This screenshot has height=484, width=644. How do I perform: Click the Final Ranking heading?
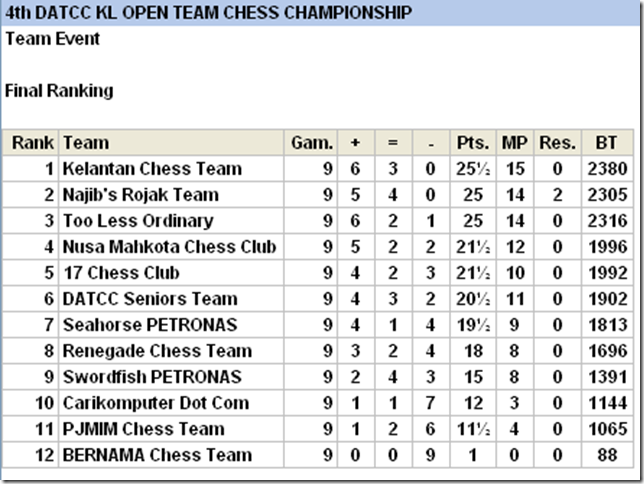coord(59,91)
